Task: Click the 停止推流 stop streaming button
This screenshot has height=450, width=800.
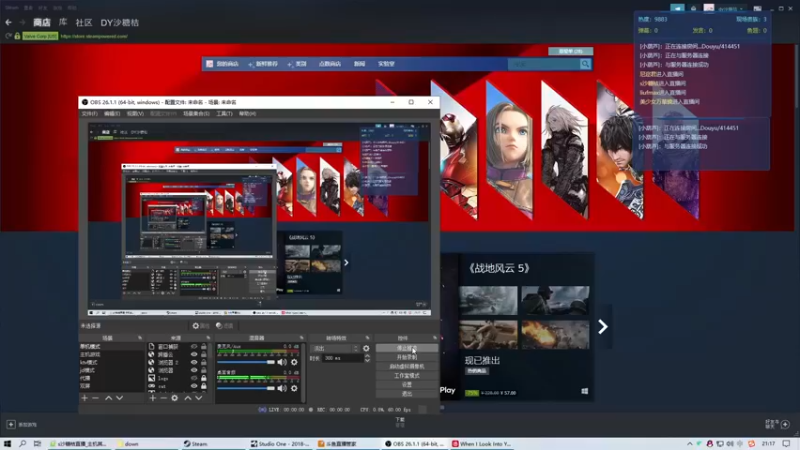Action: [407, 348]
